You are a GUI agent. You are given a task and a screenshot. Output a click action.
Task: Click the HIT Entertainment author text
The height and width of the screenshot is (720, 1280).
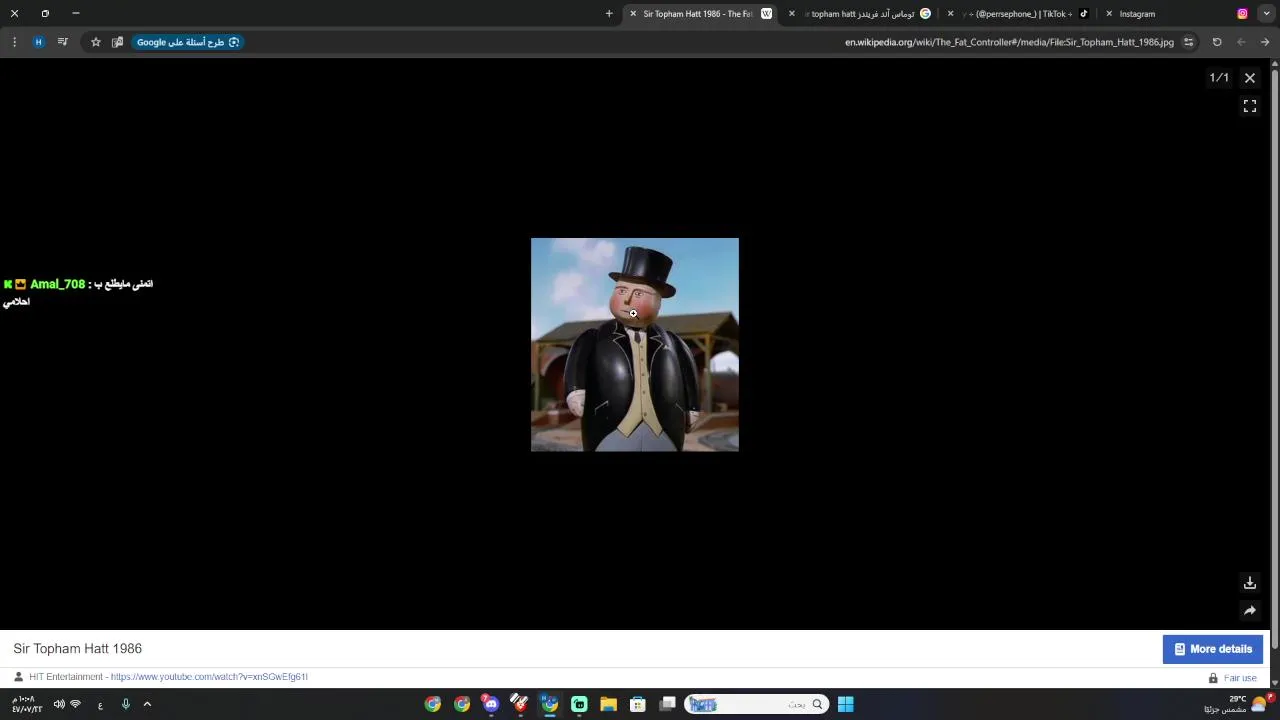[x=66, y=677]
